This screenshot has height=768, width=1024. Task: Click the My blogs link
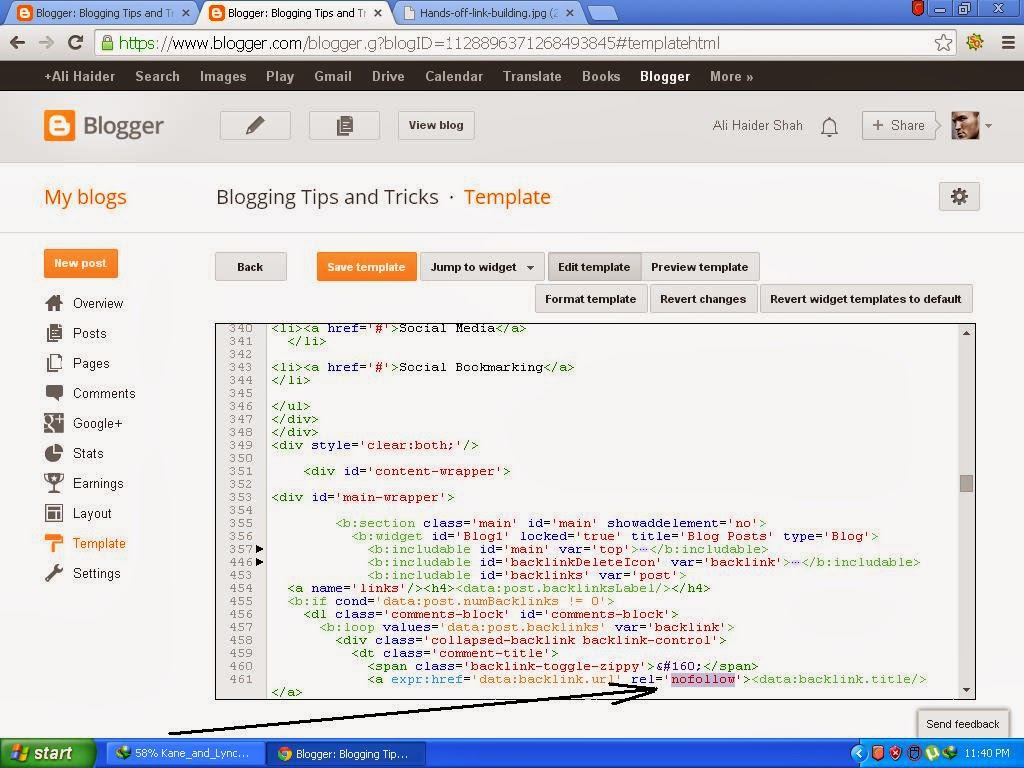pyautogui.click(x=86, y=197)
